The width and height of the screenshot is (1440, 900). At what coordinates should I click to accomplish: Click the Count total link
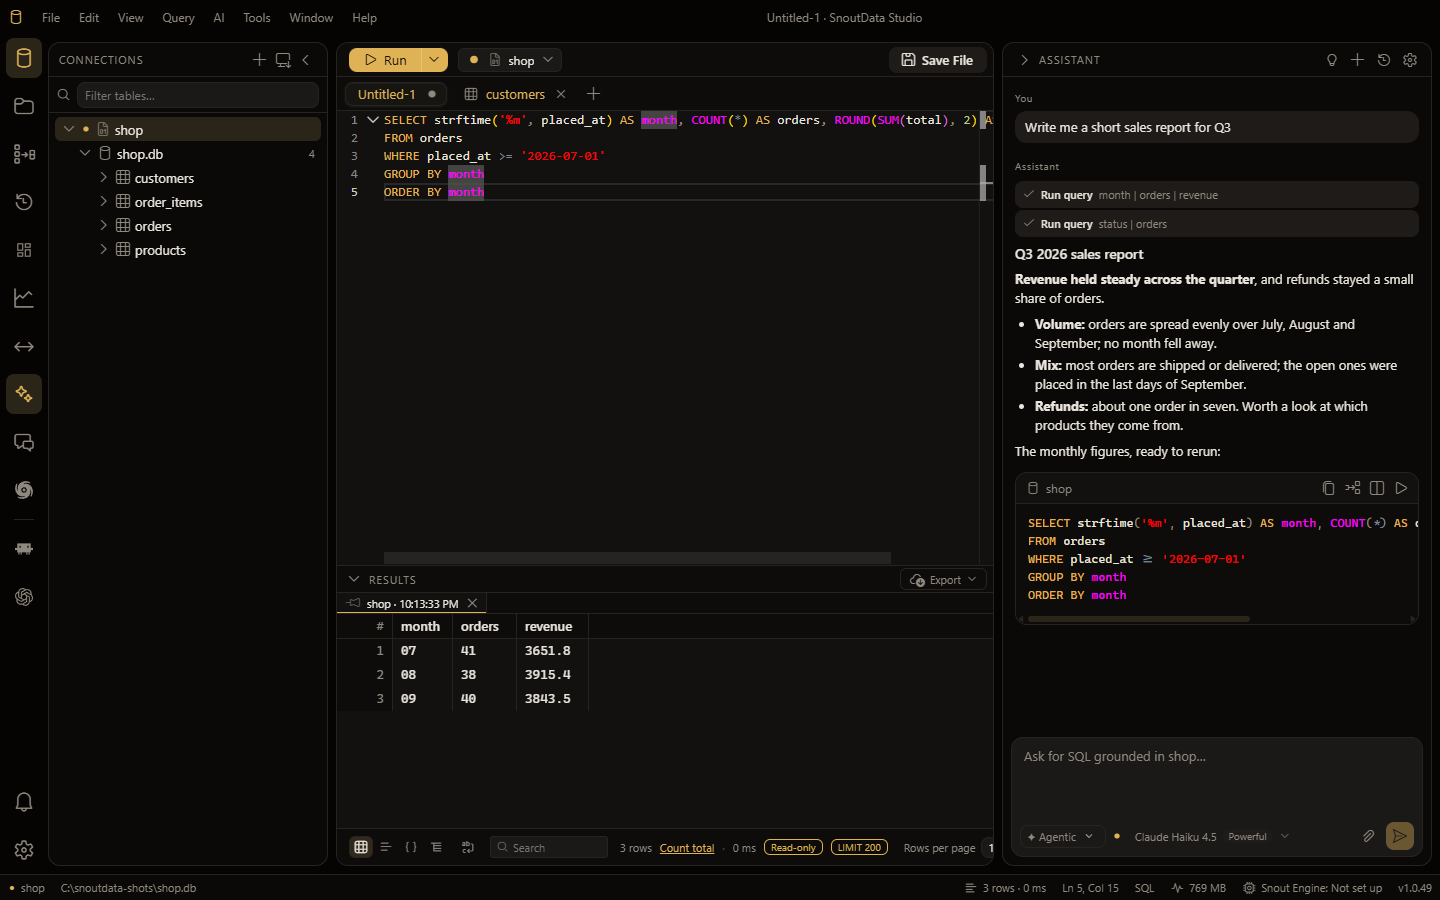click(x=687, y=848)
